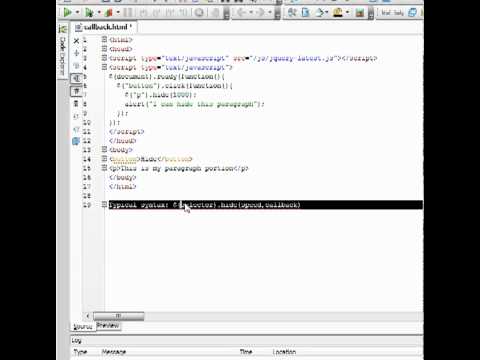Click the Message column header in Log
This screenshot has width=480, height=360.
click(114, 352)
